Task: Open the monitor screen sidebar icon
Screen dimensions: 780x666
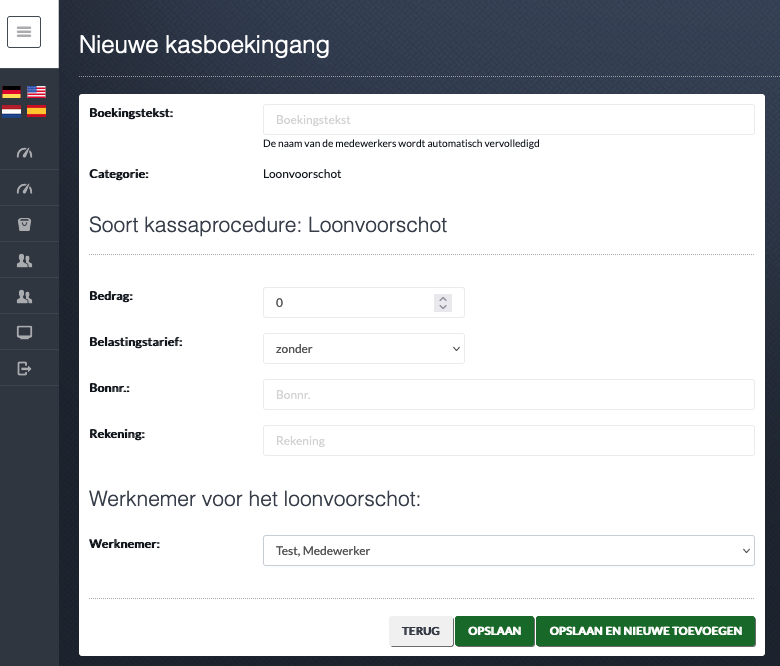Action: [x=24, y=332]
